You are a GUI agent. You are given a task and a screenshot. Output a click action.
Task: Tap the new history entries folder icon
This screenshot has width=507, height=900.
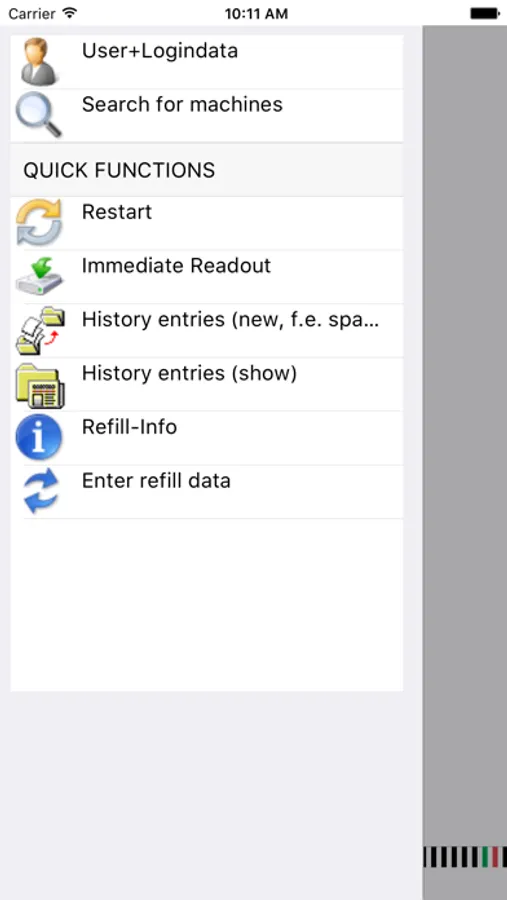tap(39, 330)
